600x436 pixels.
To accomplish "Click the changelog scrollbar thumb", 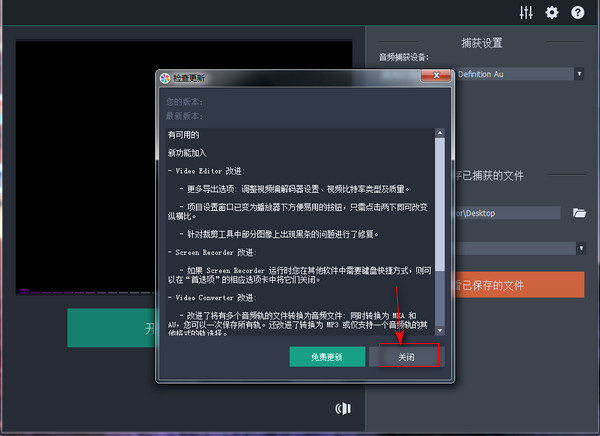I will (x=440, y=205).
